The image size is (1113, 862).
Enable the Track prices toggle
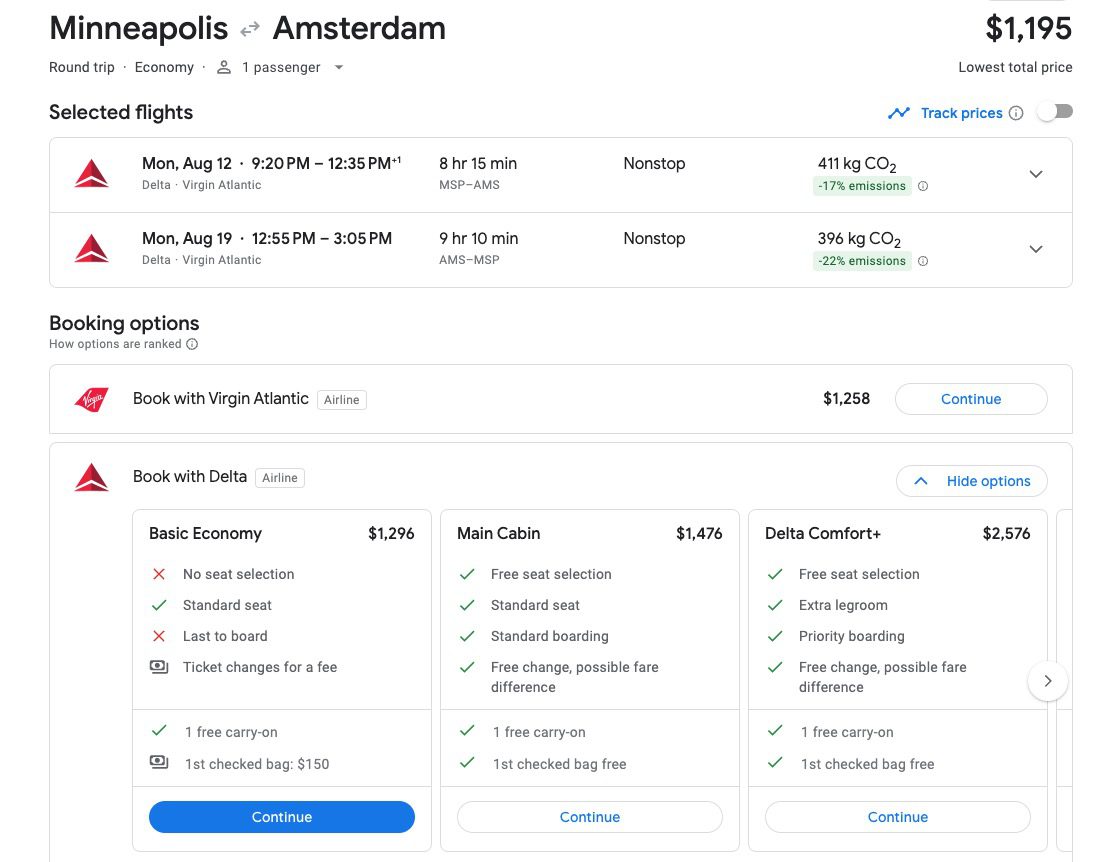[x=1054, y=112]
